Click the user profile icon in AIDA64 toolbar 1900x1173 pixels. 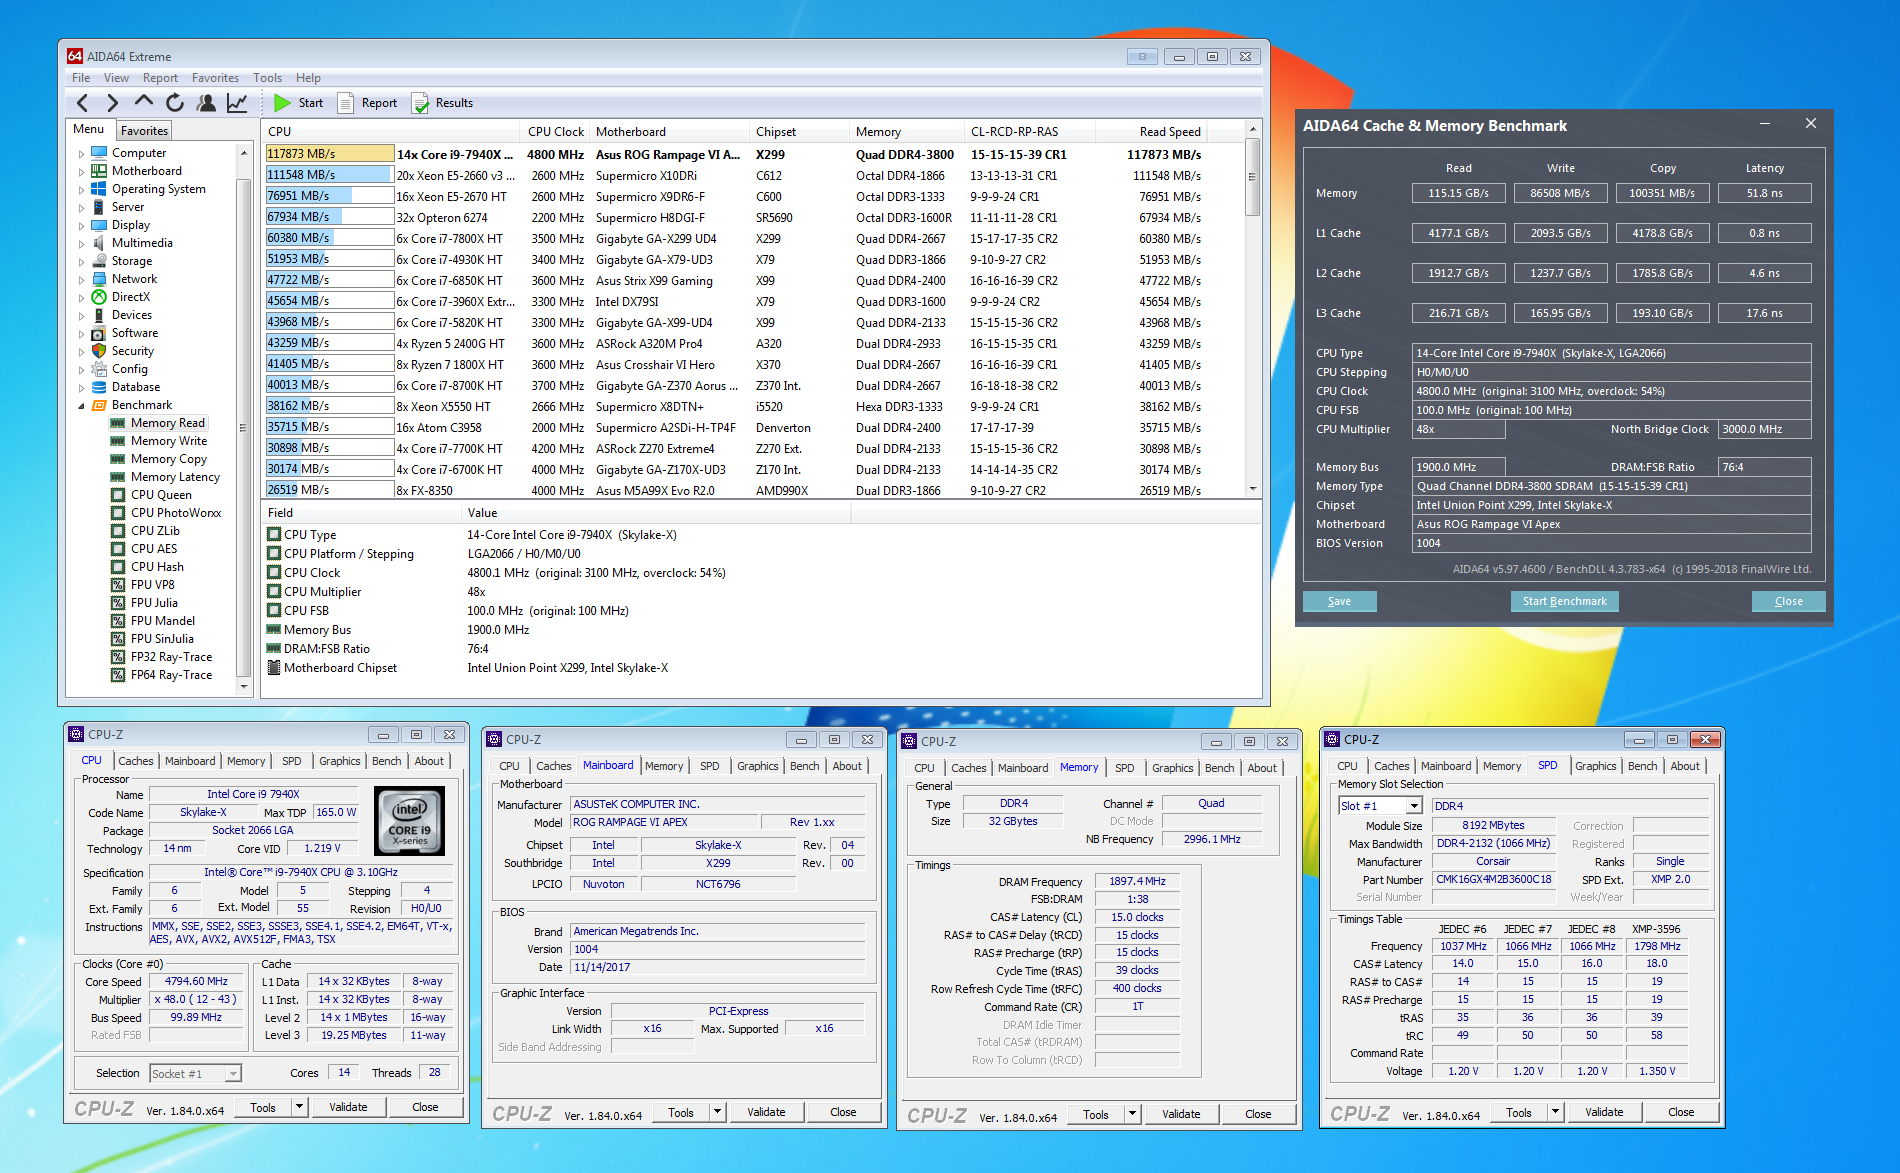point(206,102)
